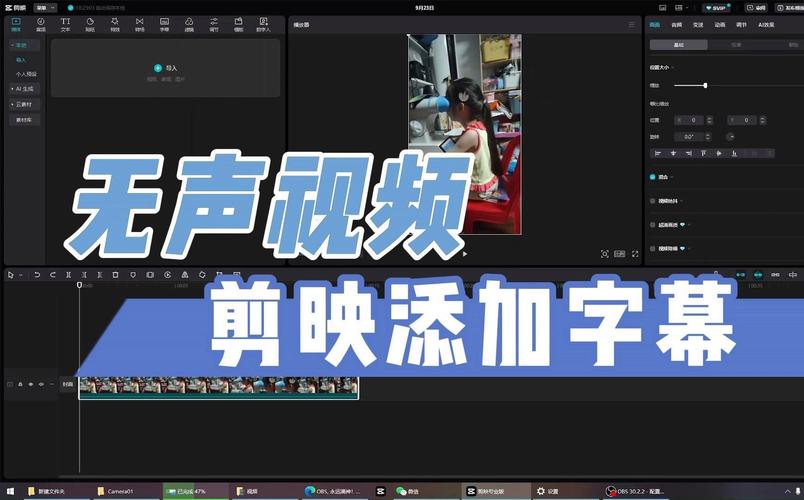Open 个人预设 personal presets
Screen dimensions: 804x500
(26, 74)
